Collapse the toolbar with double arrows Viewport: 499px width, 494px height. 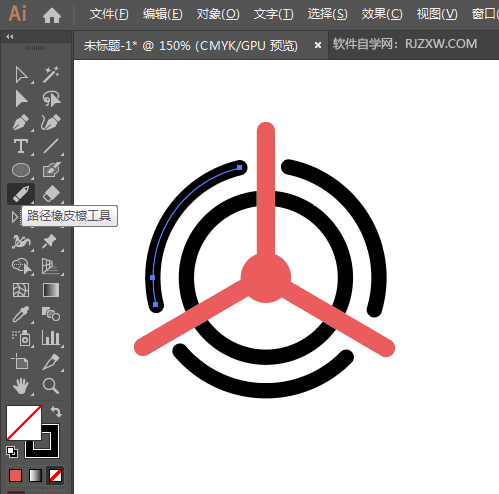[10, 37]
